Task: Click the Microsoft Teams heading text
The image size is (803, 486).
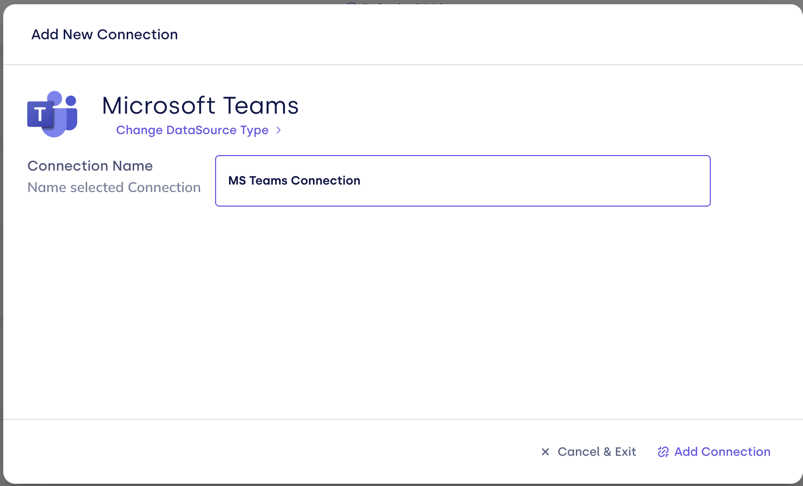Action: [x=200, y=105]
